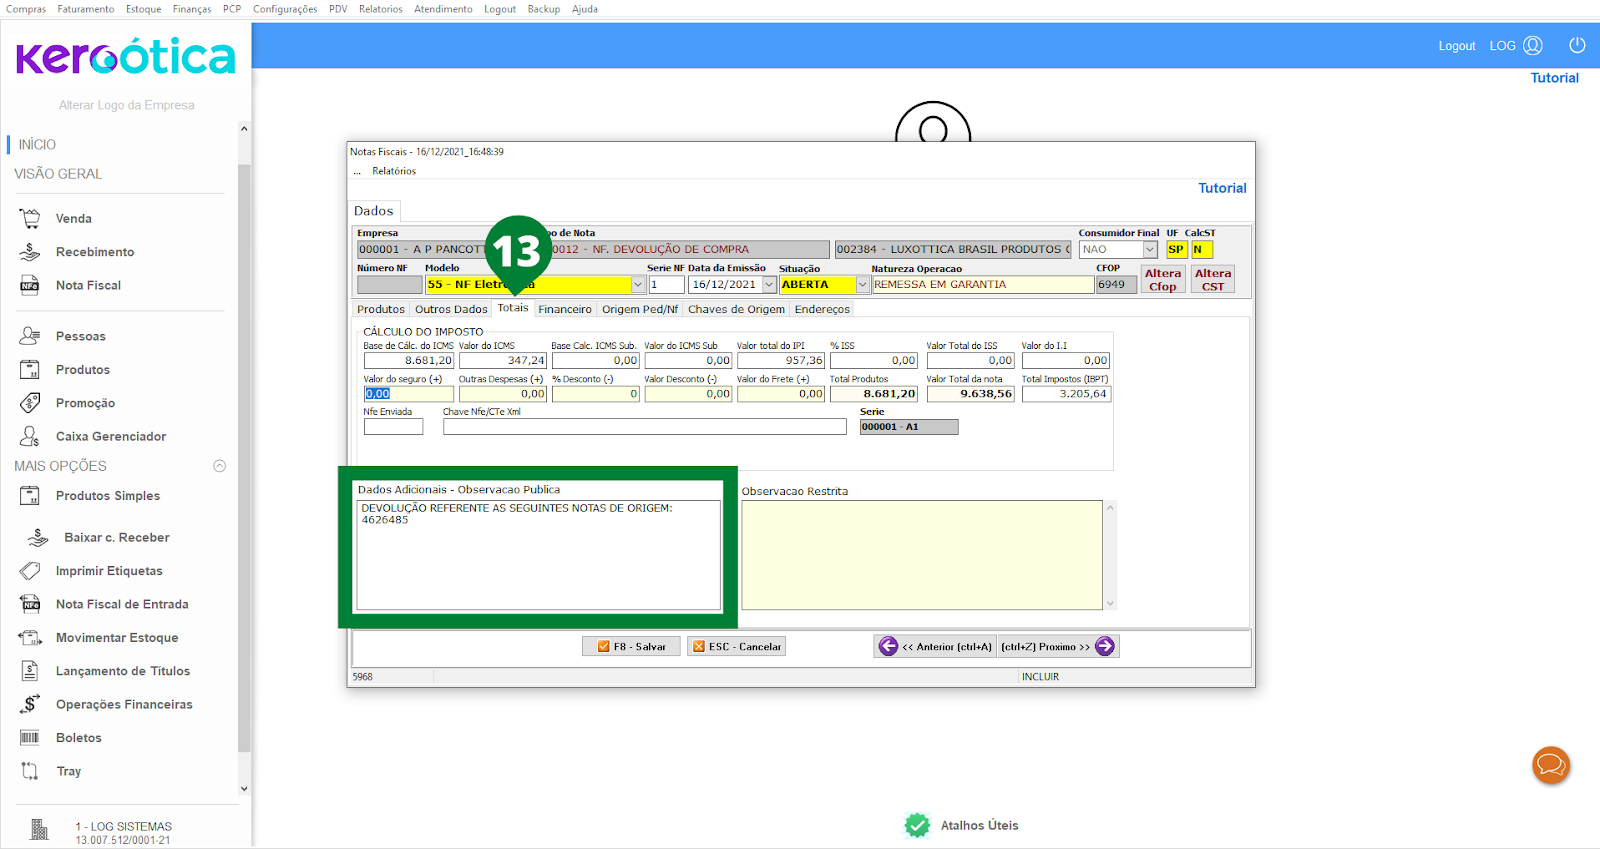Viewport: 1600px width, 849px height.
Task: Select the Boletos barcode icon
Action: pyautogui.click(x=30, y=738)
